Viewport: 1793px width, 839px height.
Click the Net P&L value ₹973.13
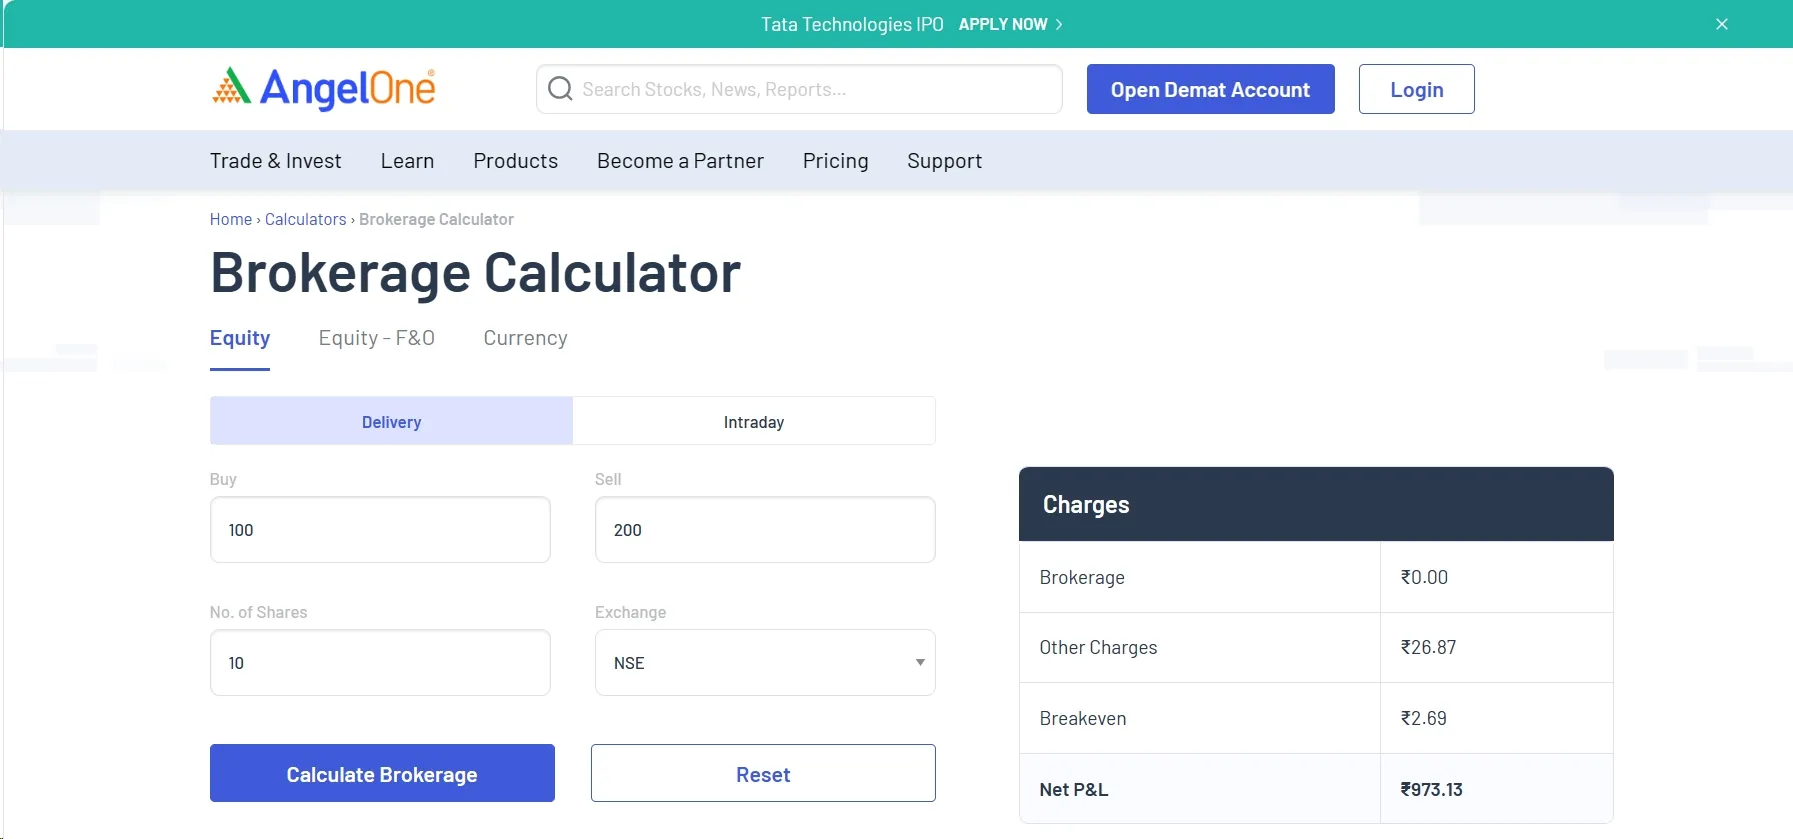pos(1431,789)
